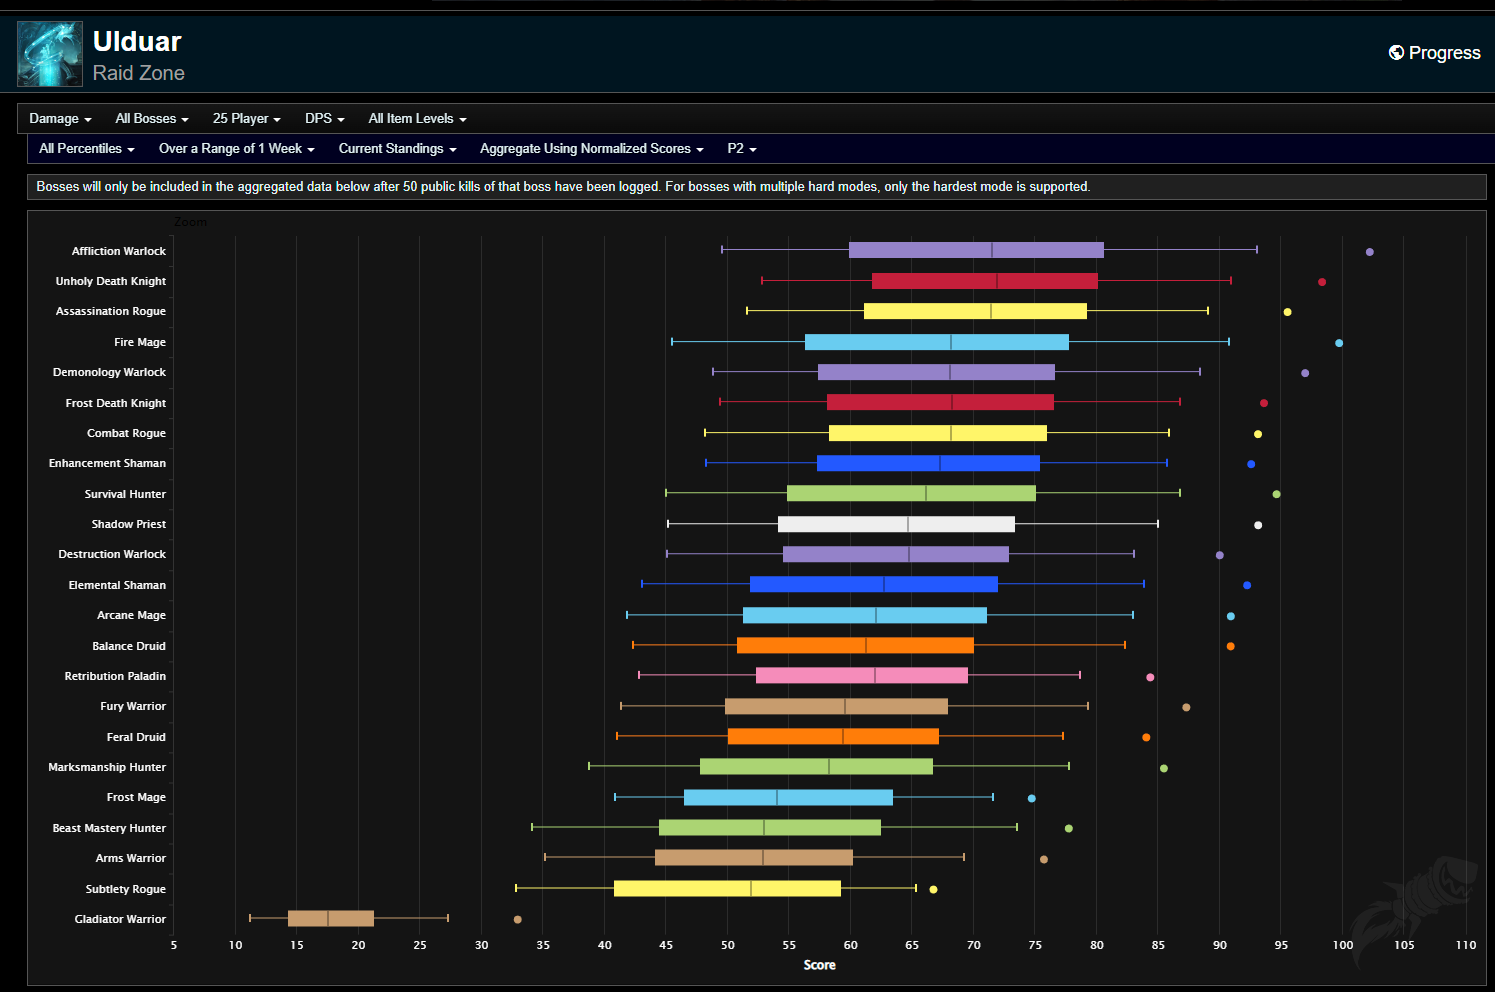The height and width of the screenshot is (992, 1495).
Task: Click the Feral Druid axis label
Action: tap(136, 737)
